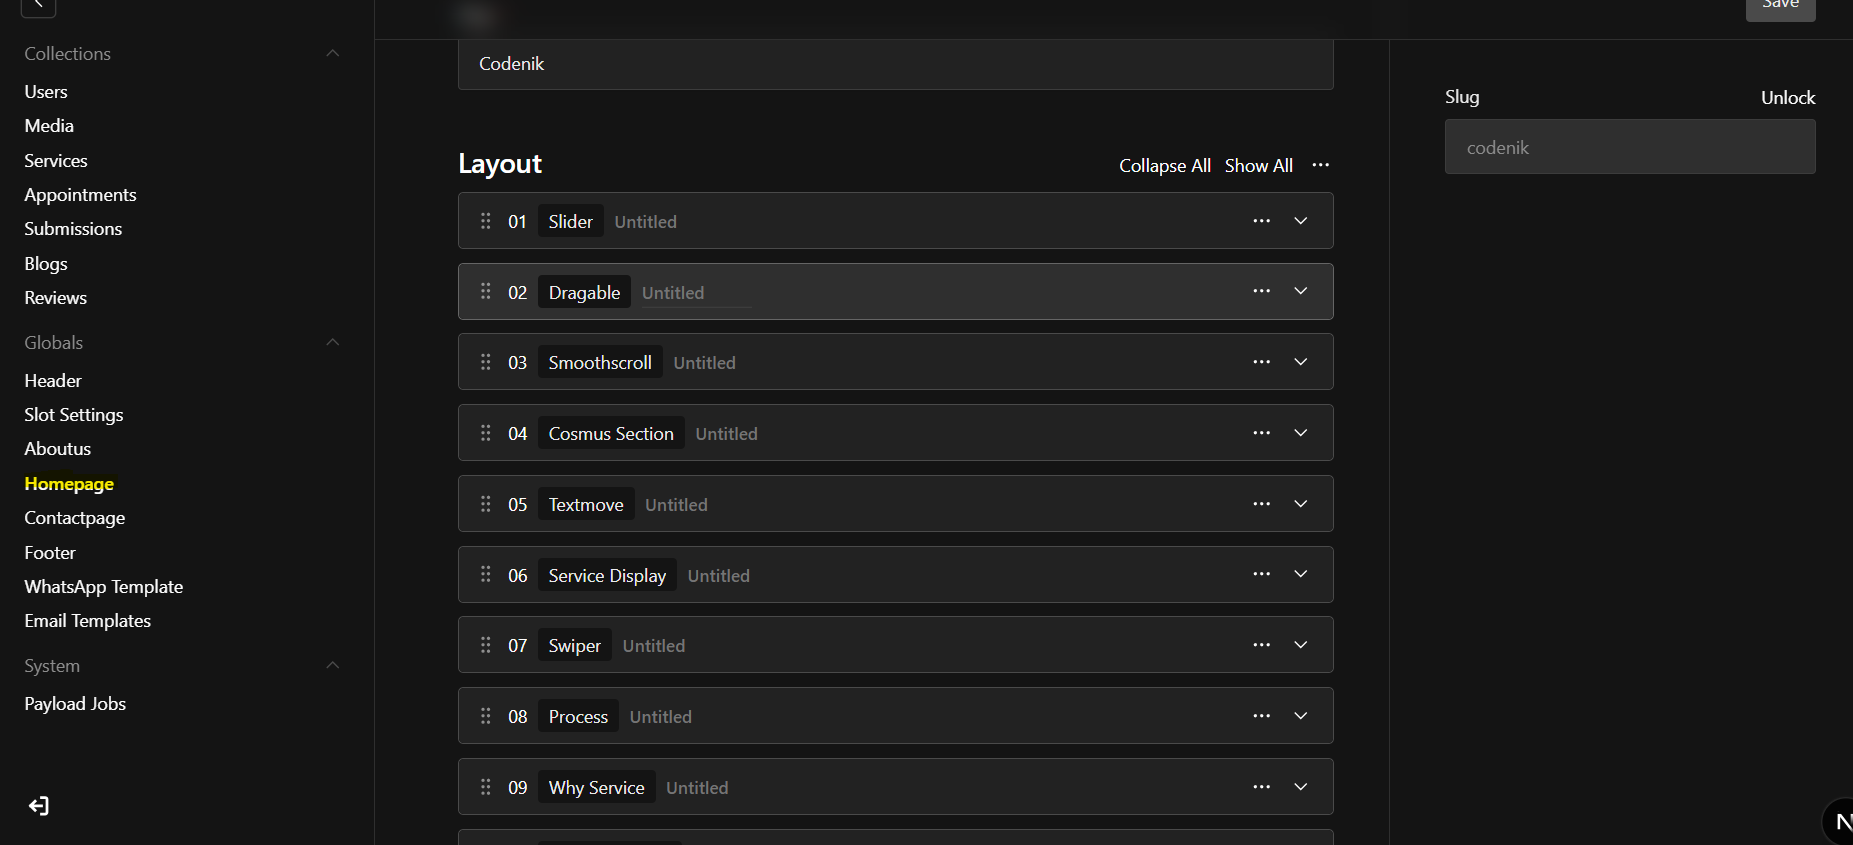This screenshot has height=845, width=1853.
Task: Click the logout icon in sidebar
Action: point(39,806)
